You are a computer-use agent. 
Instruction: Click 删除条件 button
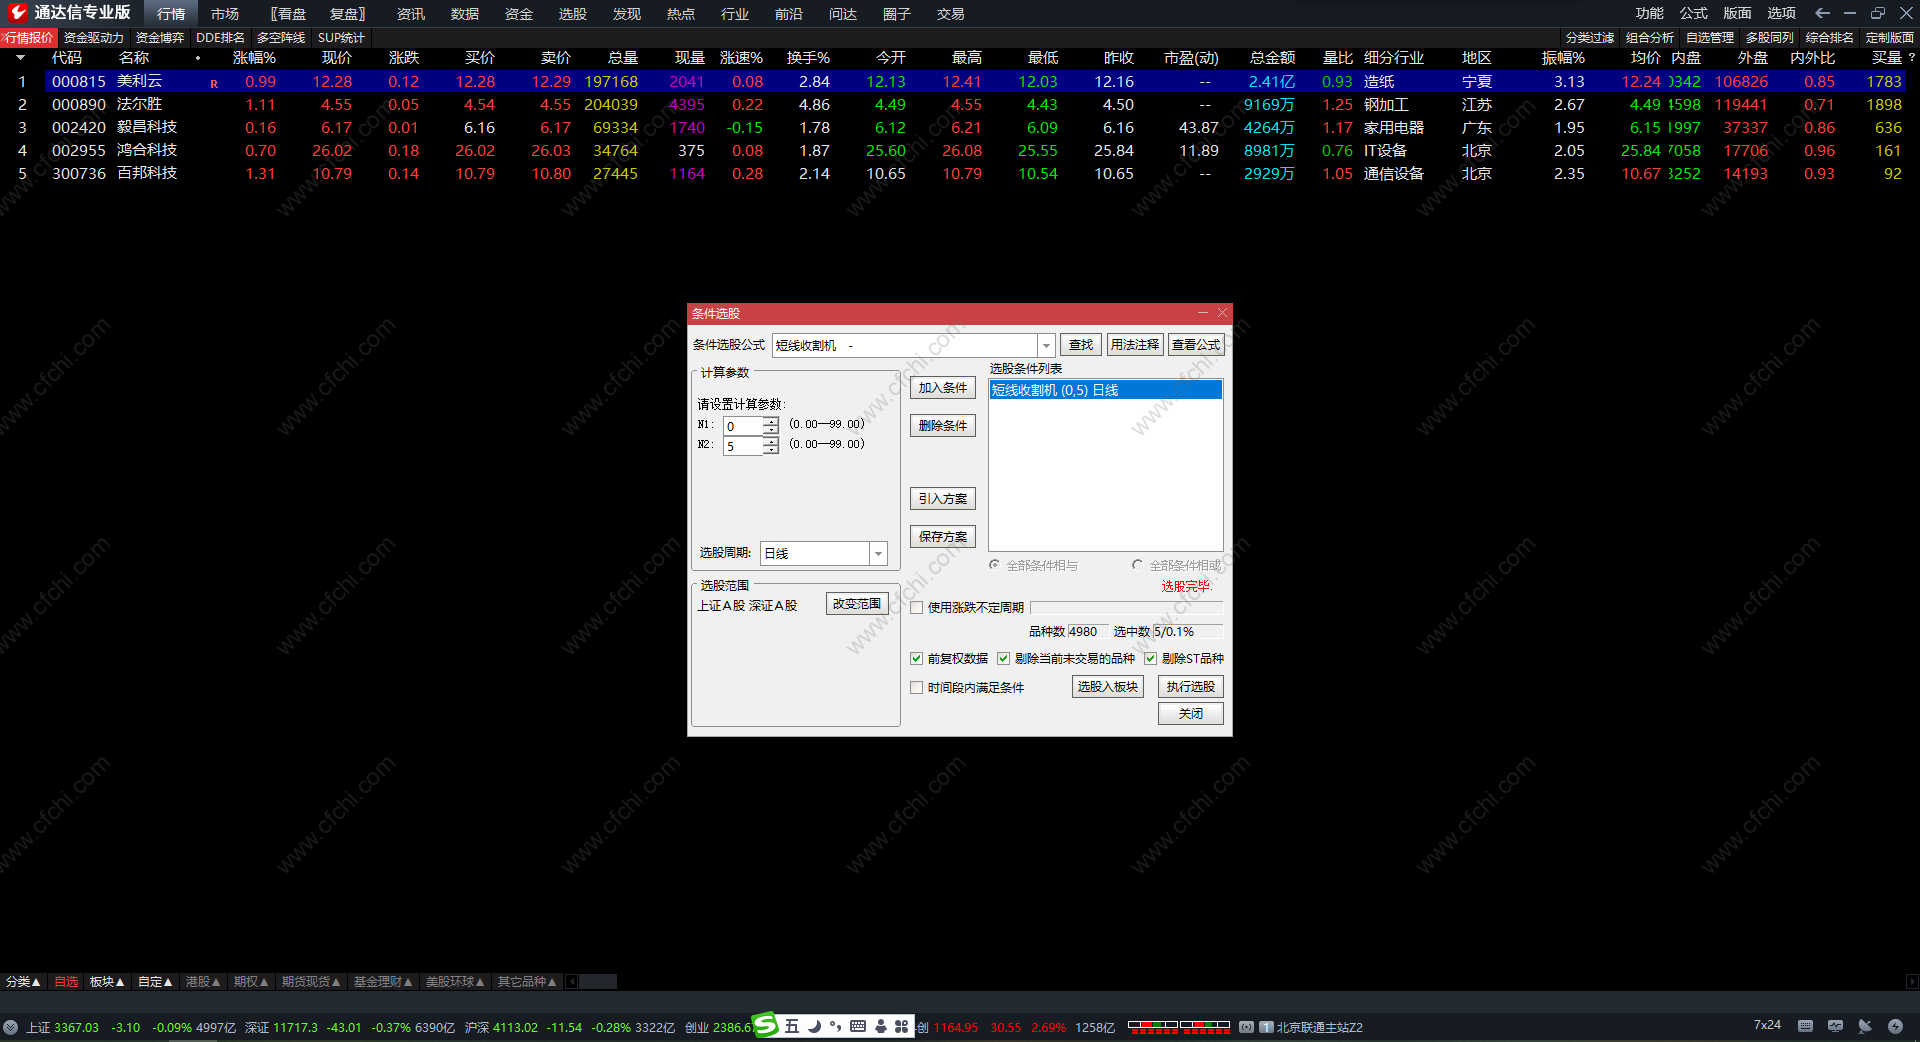(x=943, y=426)
